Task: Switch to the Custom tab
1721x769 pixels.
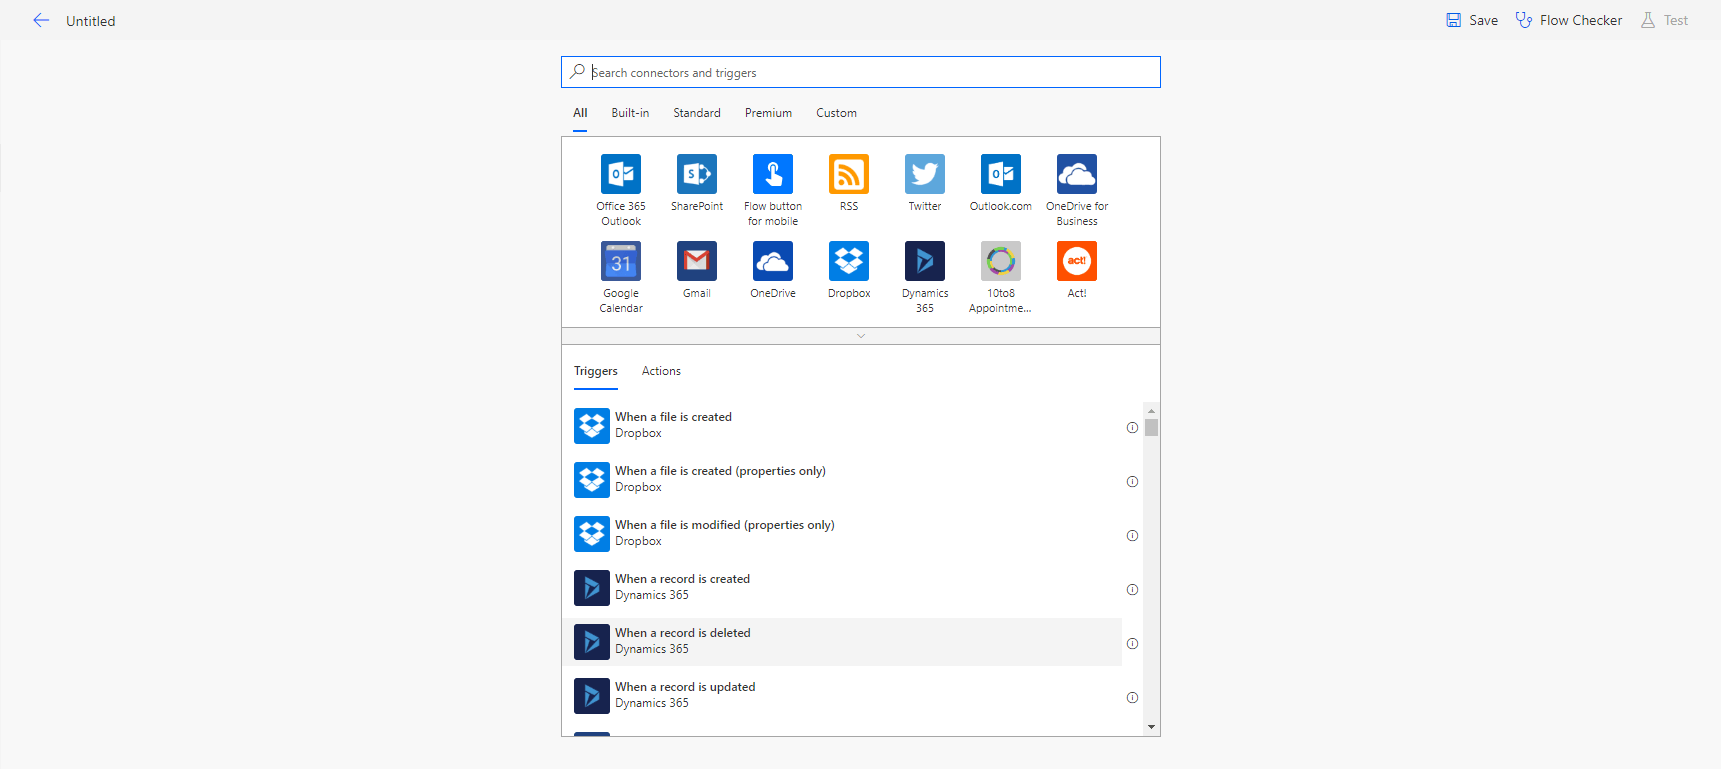Action: pos(836,113)
